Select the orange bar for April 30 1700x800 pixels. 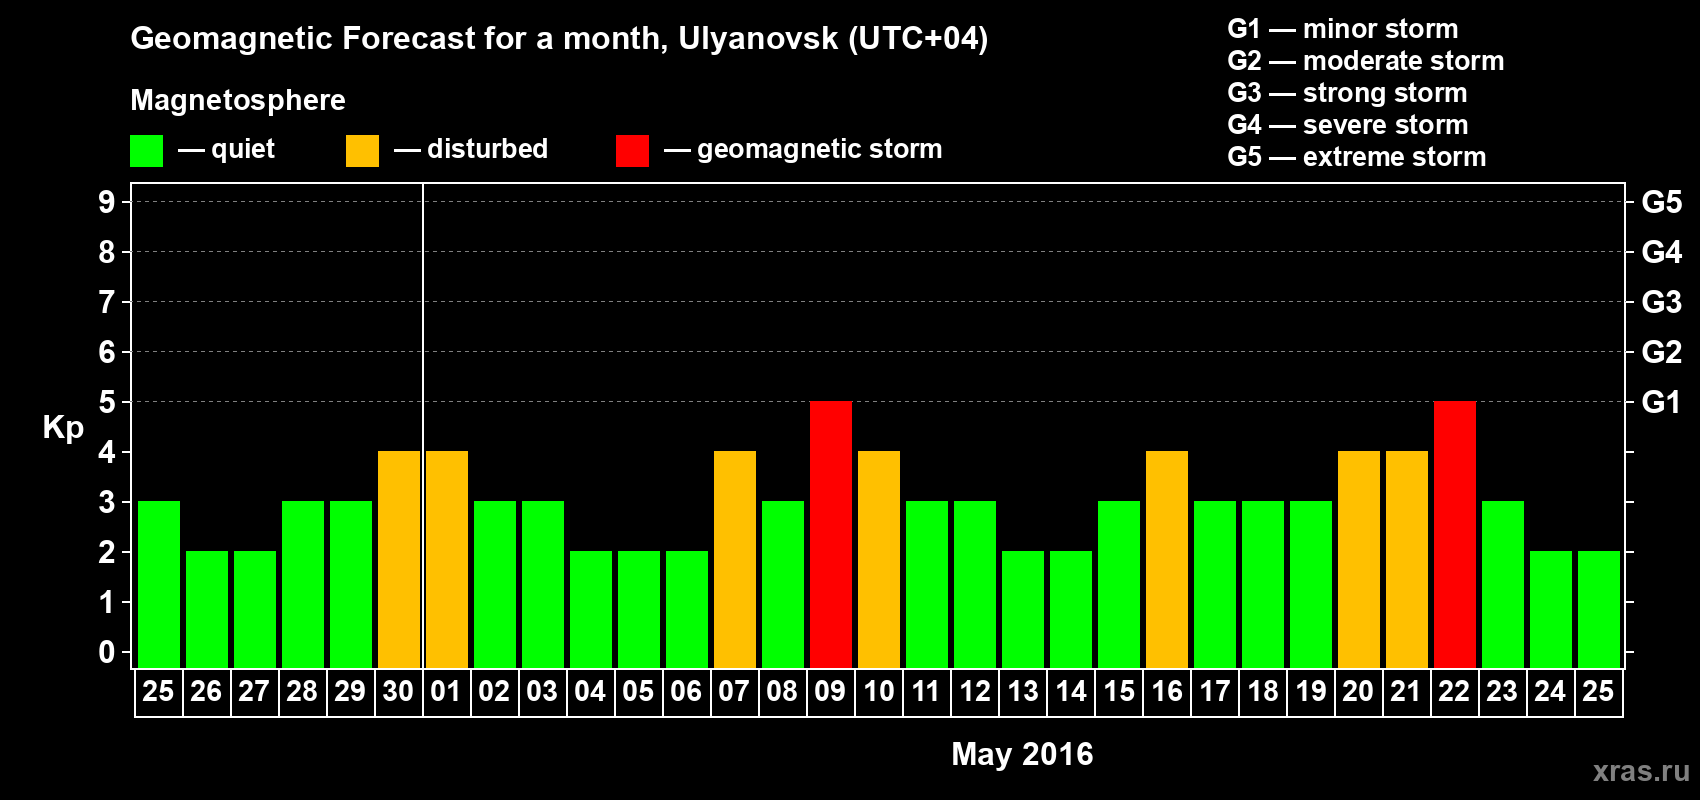399,559
